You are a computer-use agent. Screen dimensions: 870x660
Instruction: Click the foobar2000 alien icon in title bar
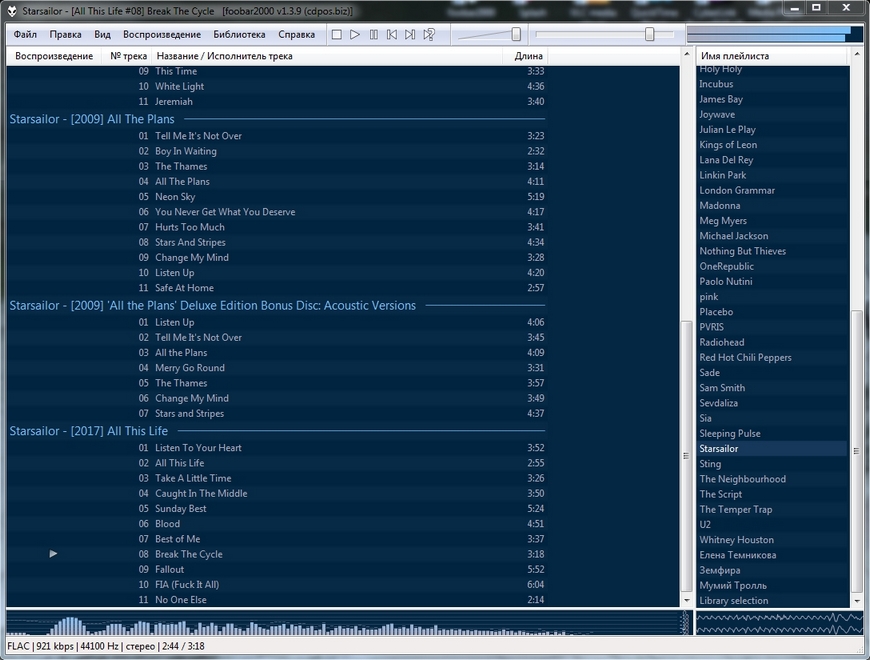[x=12, y=11]
